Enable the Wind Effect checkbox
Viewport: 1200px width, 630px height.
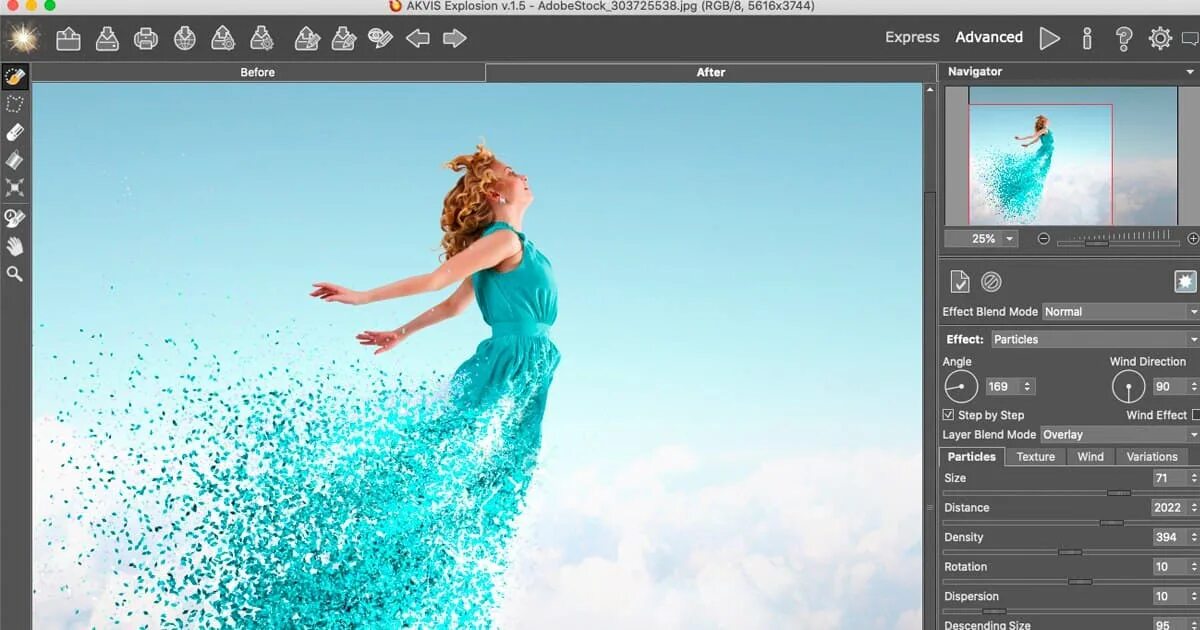1196,414
